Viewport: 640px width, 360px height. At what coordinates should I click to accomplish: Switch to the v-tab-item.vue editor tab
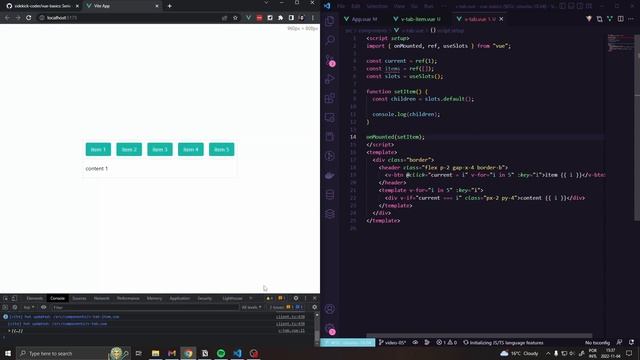tap(417, 19)
